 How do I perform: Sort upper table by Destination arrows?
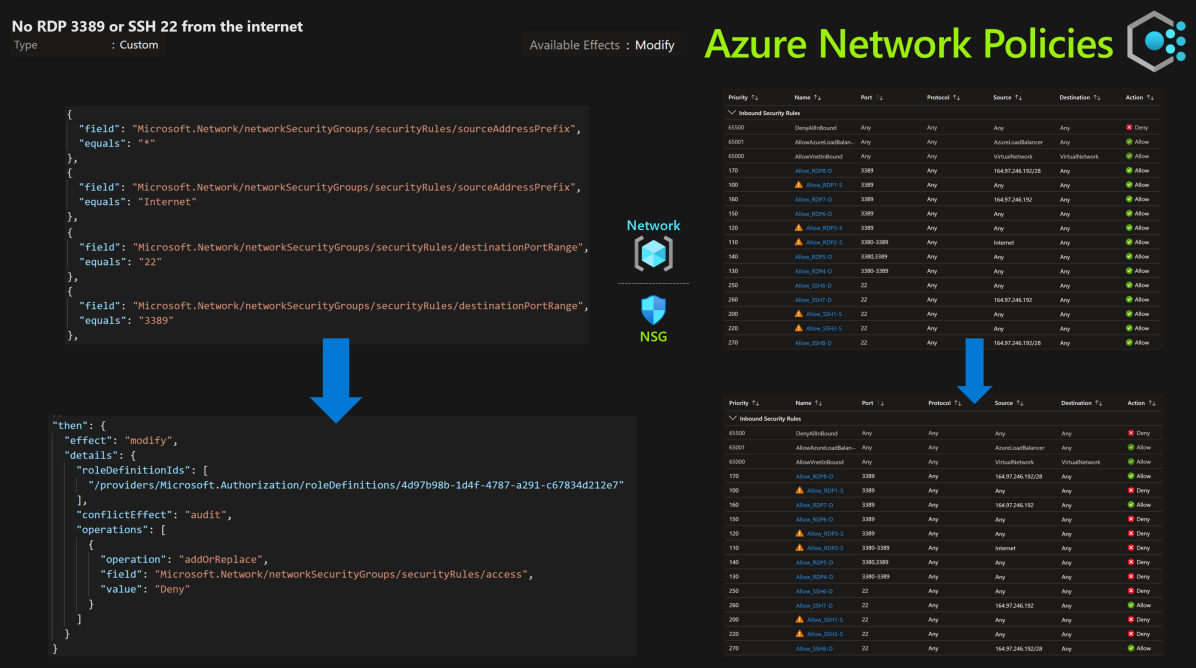click(1097, 98)
